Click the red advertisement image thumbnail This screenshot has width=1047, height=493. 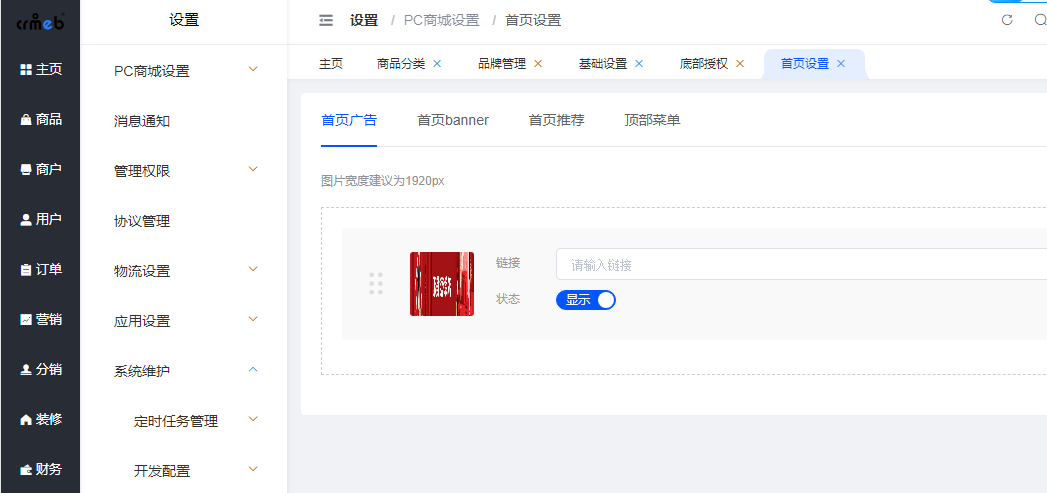point(442,284)
